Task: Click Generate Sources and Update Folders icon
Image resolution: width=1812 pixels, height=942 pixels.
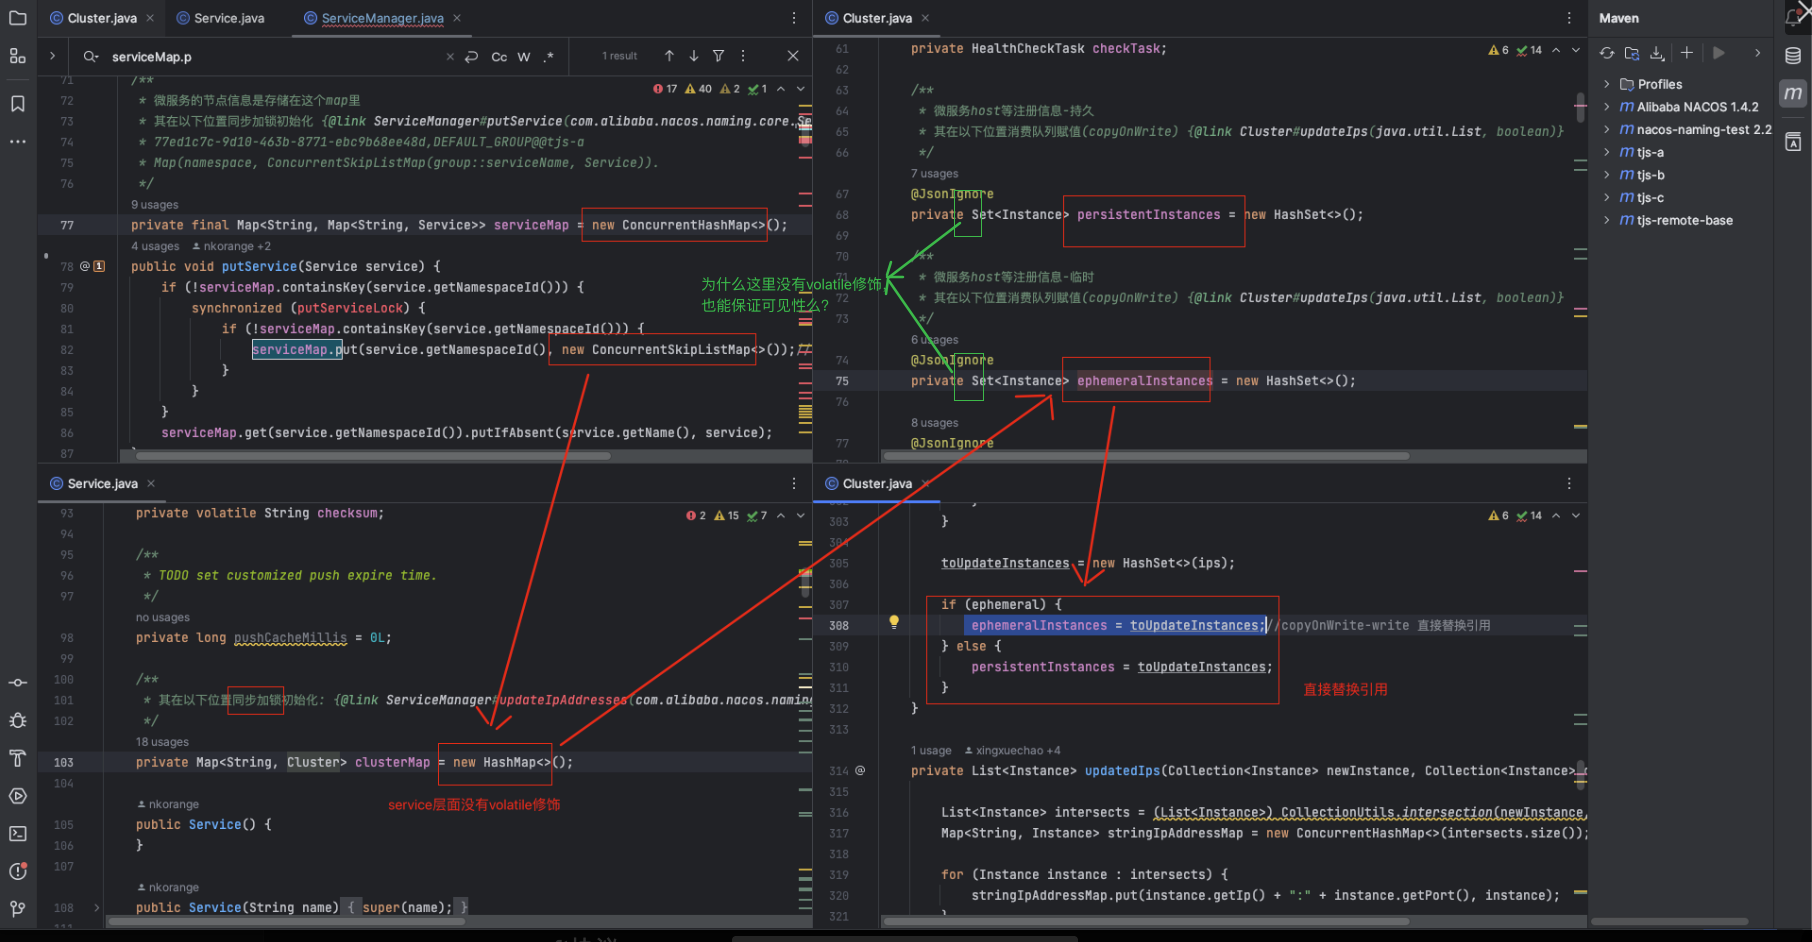Action: (1632, 53)
